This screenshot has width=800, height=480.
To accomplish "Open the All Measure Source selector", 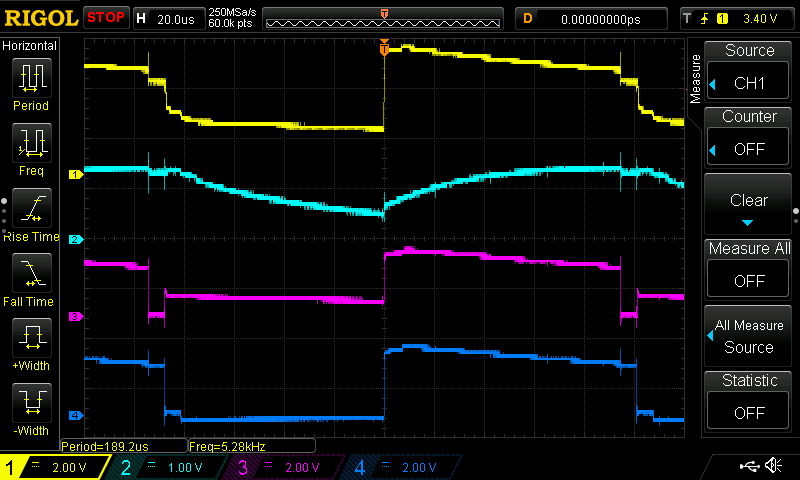I will click(748, 336).
